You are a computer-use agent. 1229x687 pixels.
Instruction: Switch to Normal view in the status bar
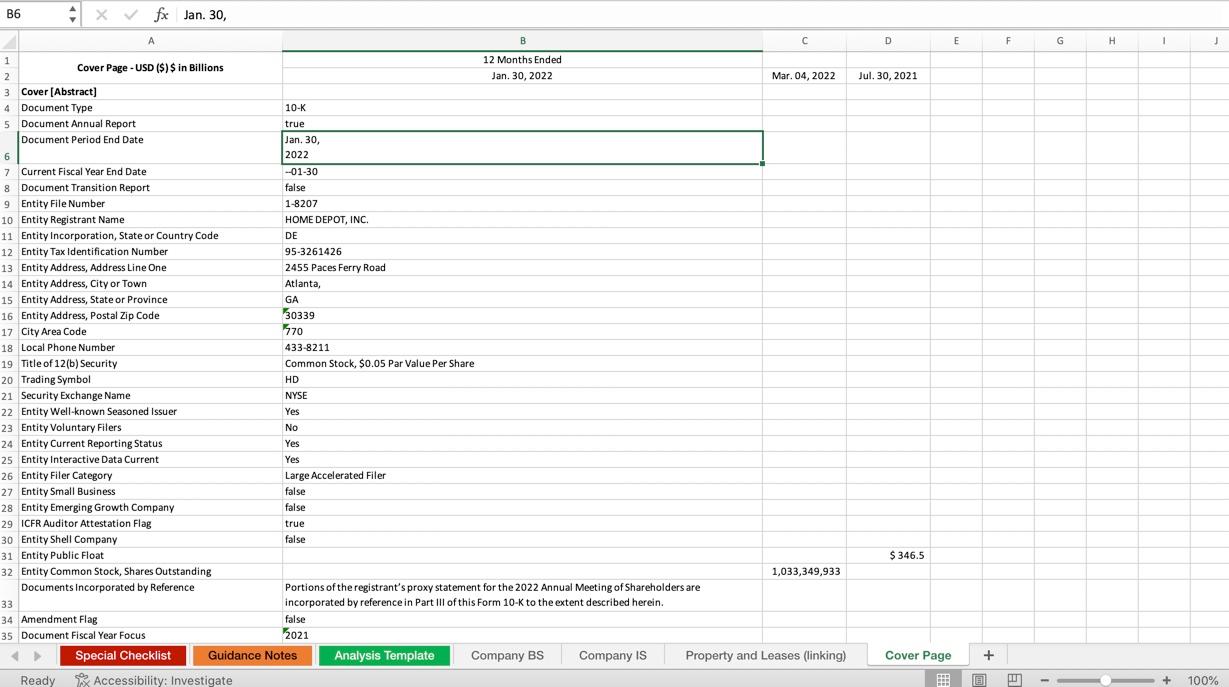click(x=943, y=679)
